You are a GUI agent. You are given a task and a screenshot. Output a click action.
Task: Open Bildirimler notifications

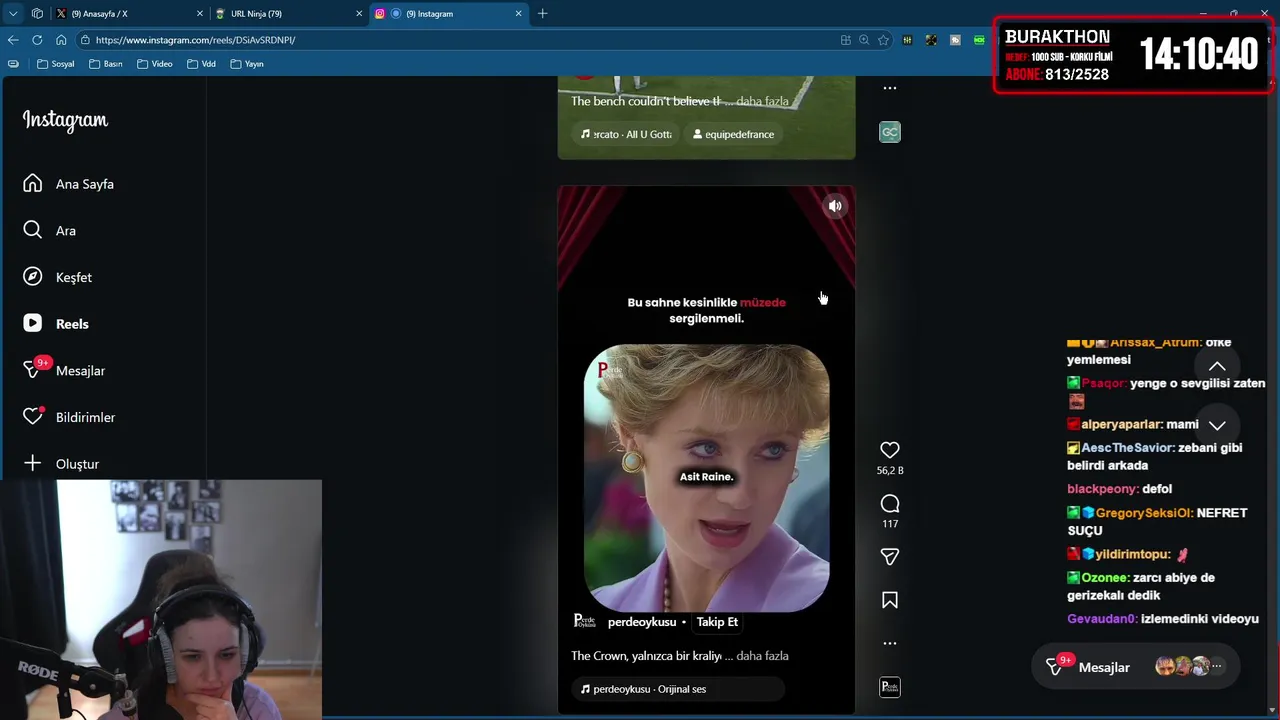[68, 417]
